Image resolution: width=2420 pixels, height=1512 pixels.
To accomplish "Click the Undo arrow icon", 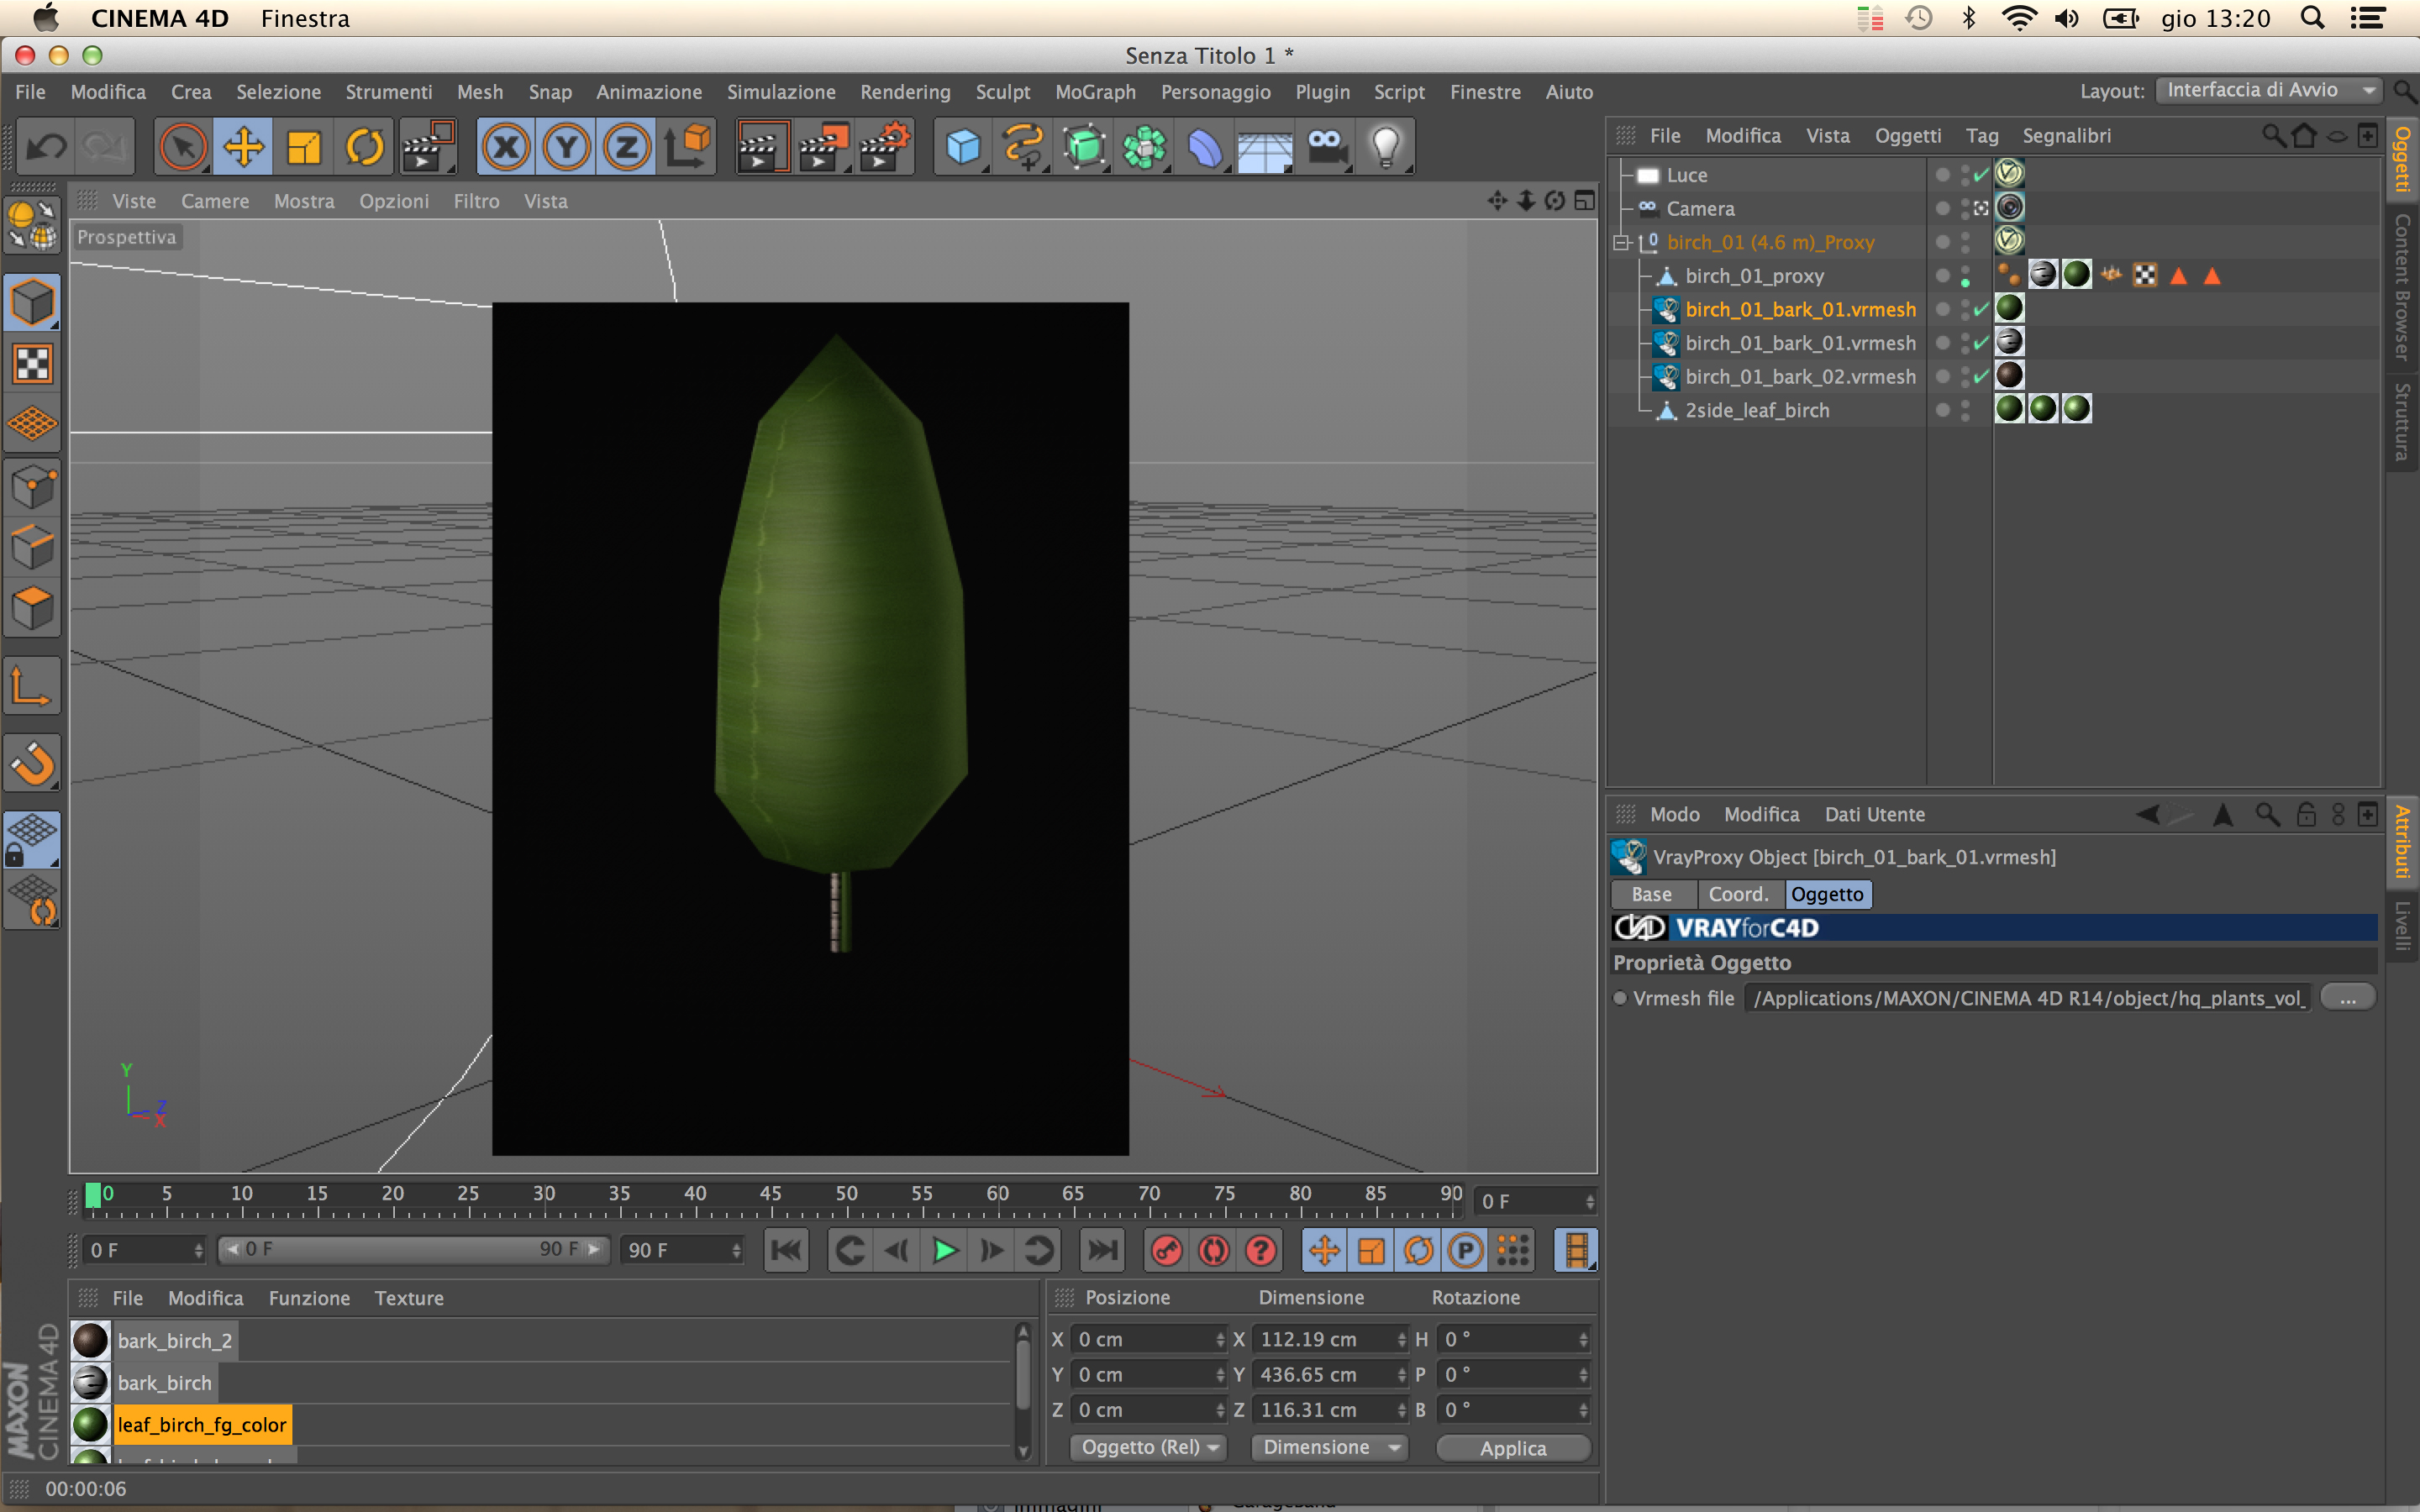I will point(46,148).
